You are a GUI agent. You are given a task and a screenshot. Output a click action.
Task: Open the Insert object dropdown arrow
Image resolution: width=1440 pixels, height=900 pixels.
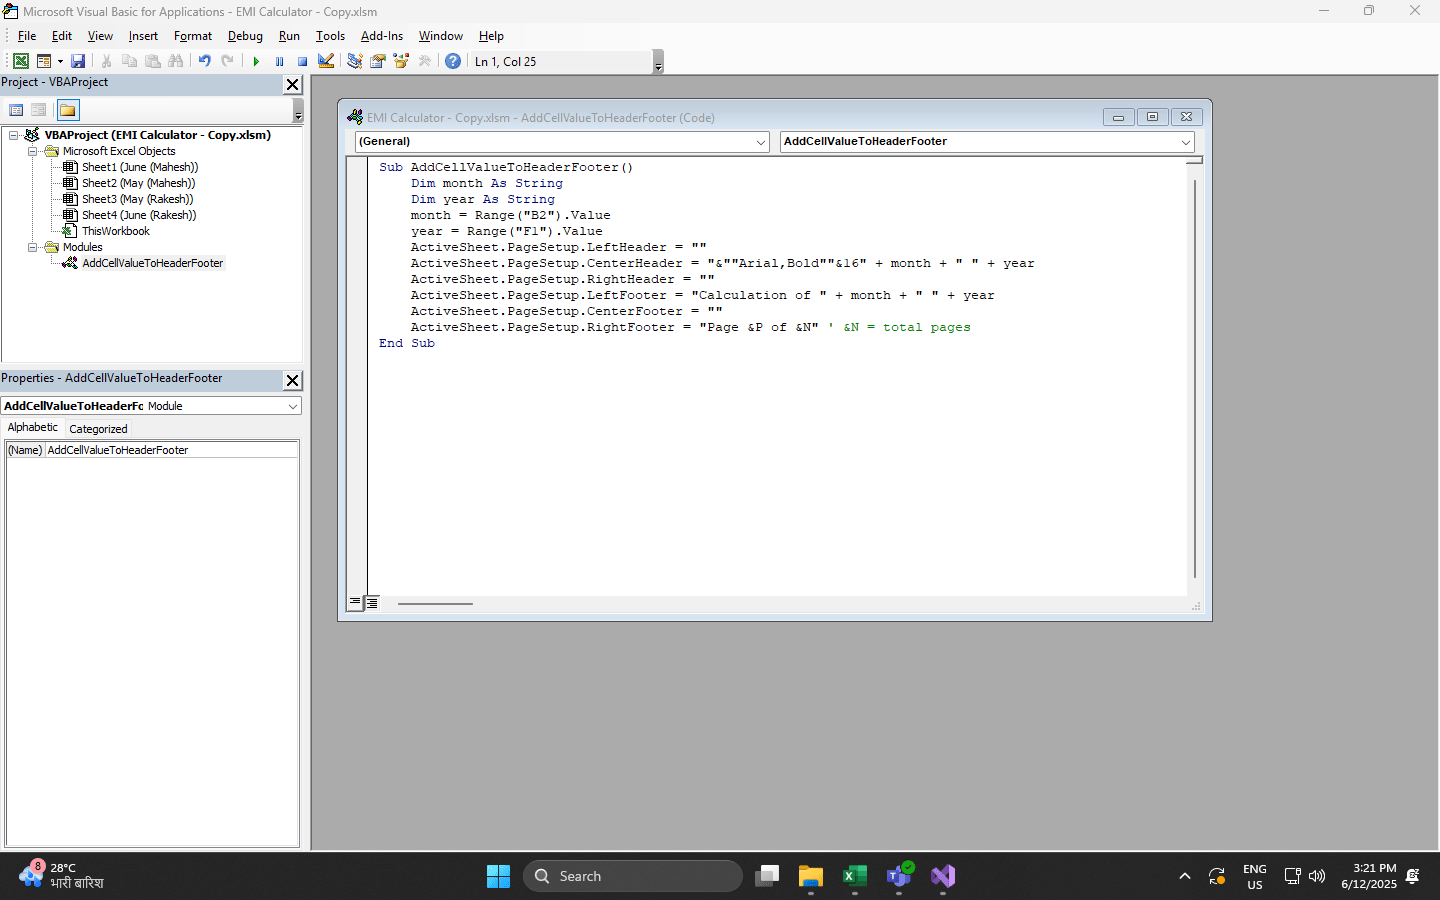60,61
